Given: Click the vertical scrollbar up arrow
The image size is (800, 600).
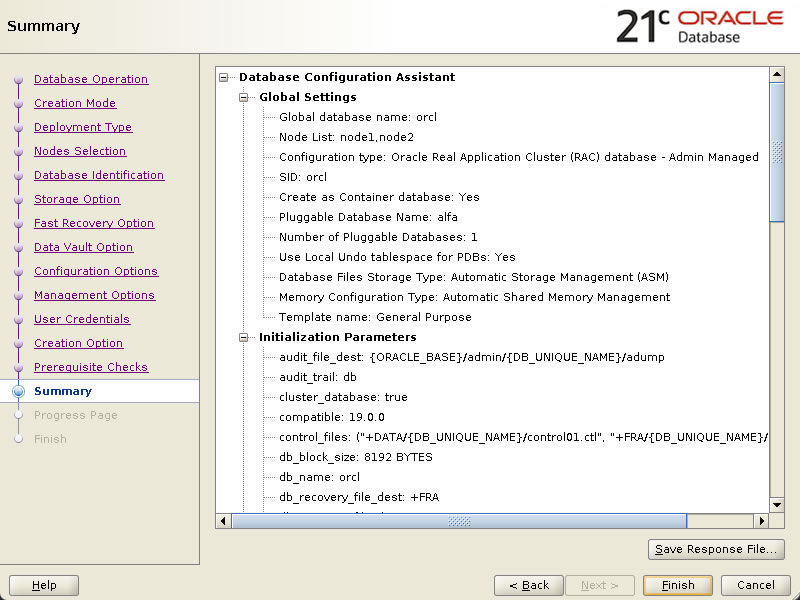Looking at the screenshot, I should click(777, 74).
